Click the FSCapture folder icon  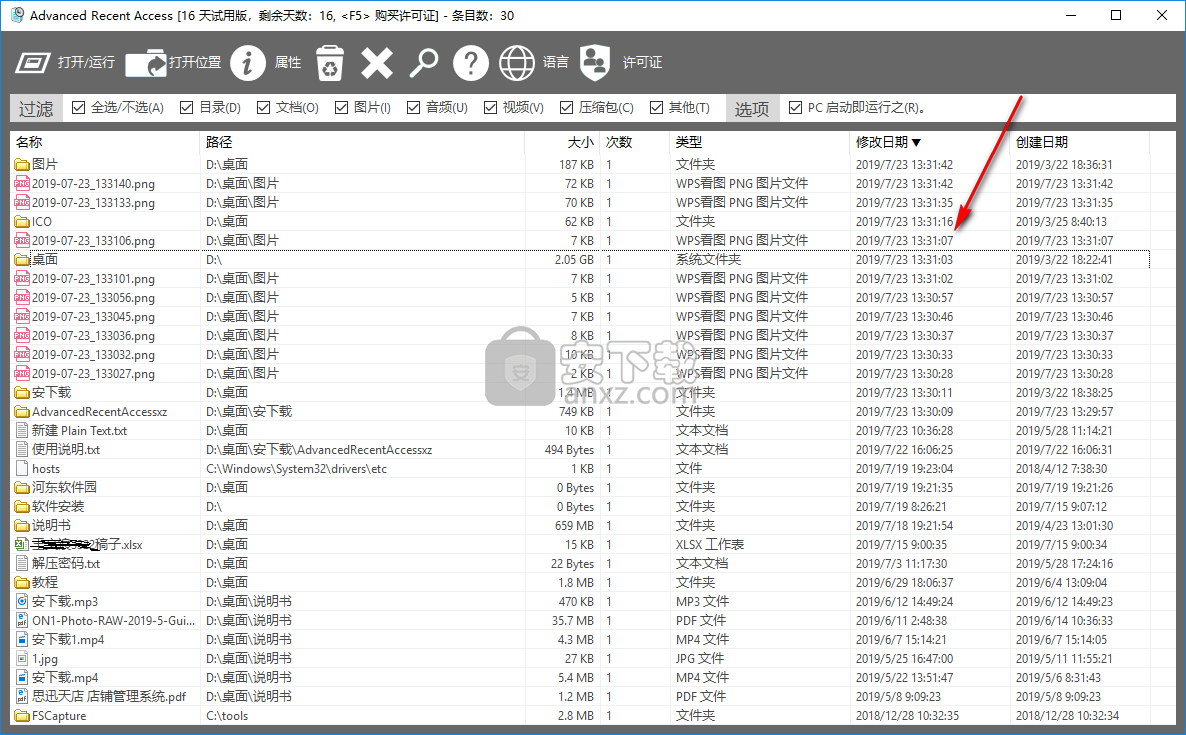click(x=22, y=715)
